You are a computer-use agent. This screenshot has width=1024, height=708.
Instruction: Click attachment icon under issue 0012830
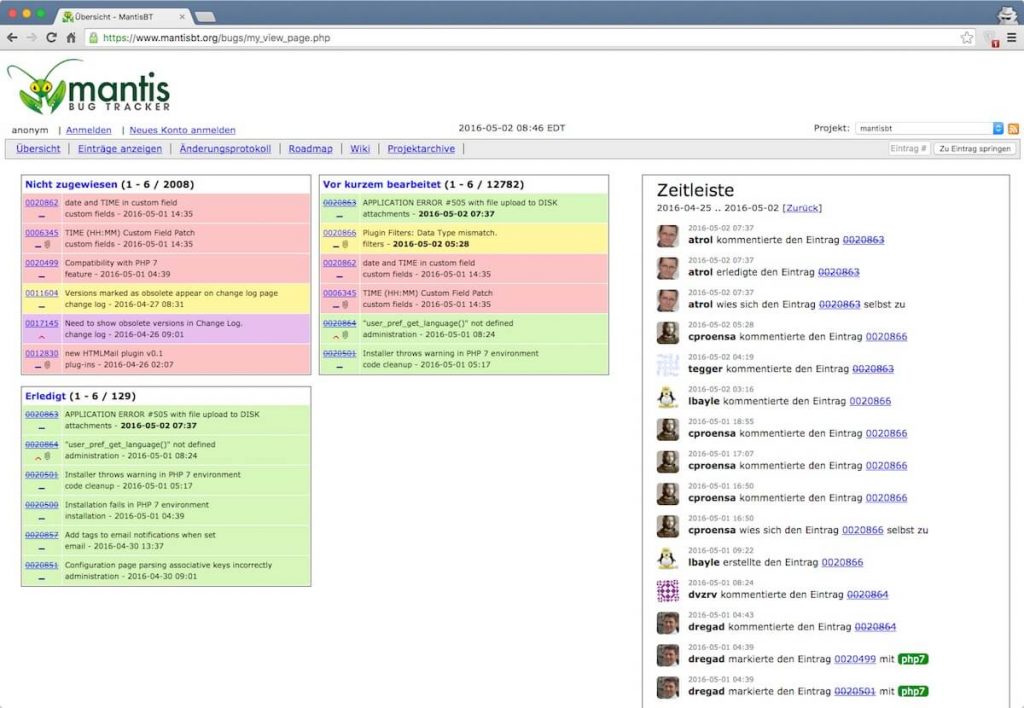pos(47,366)
